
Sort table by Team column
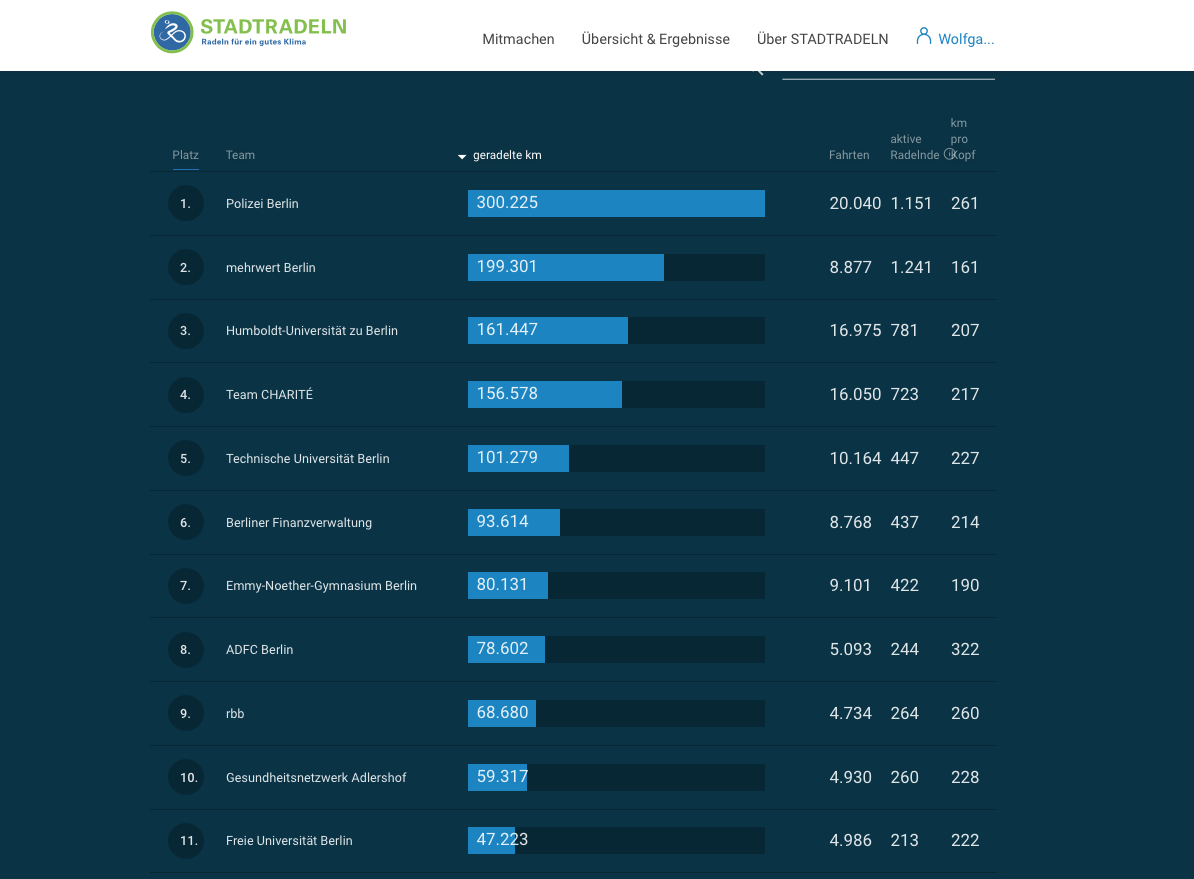click(240, 155)
